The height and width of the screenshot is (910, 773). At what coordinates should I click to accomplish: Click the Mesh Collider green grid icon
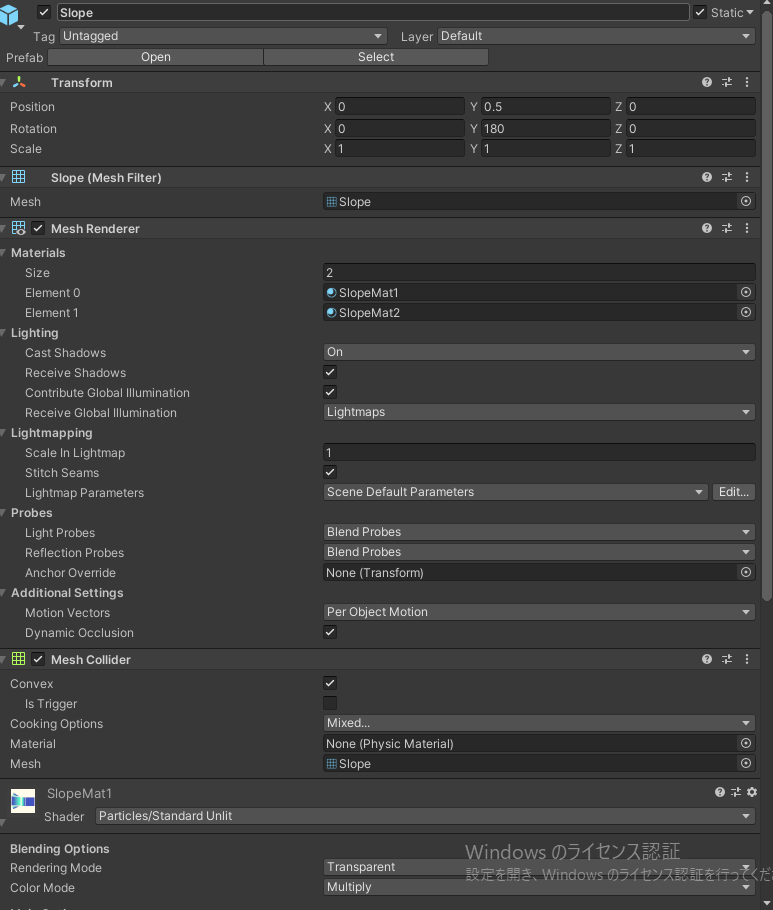(x=19, y=659)
